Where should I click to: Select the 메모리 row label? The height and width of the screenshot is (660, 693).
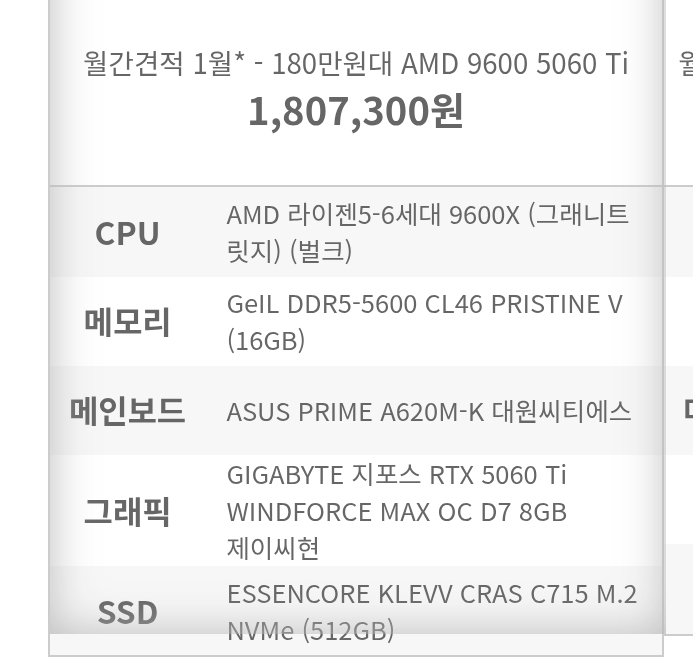[127, 322]
